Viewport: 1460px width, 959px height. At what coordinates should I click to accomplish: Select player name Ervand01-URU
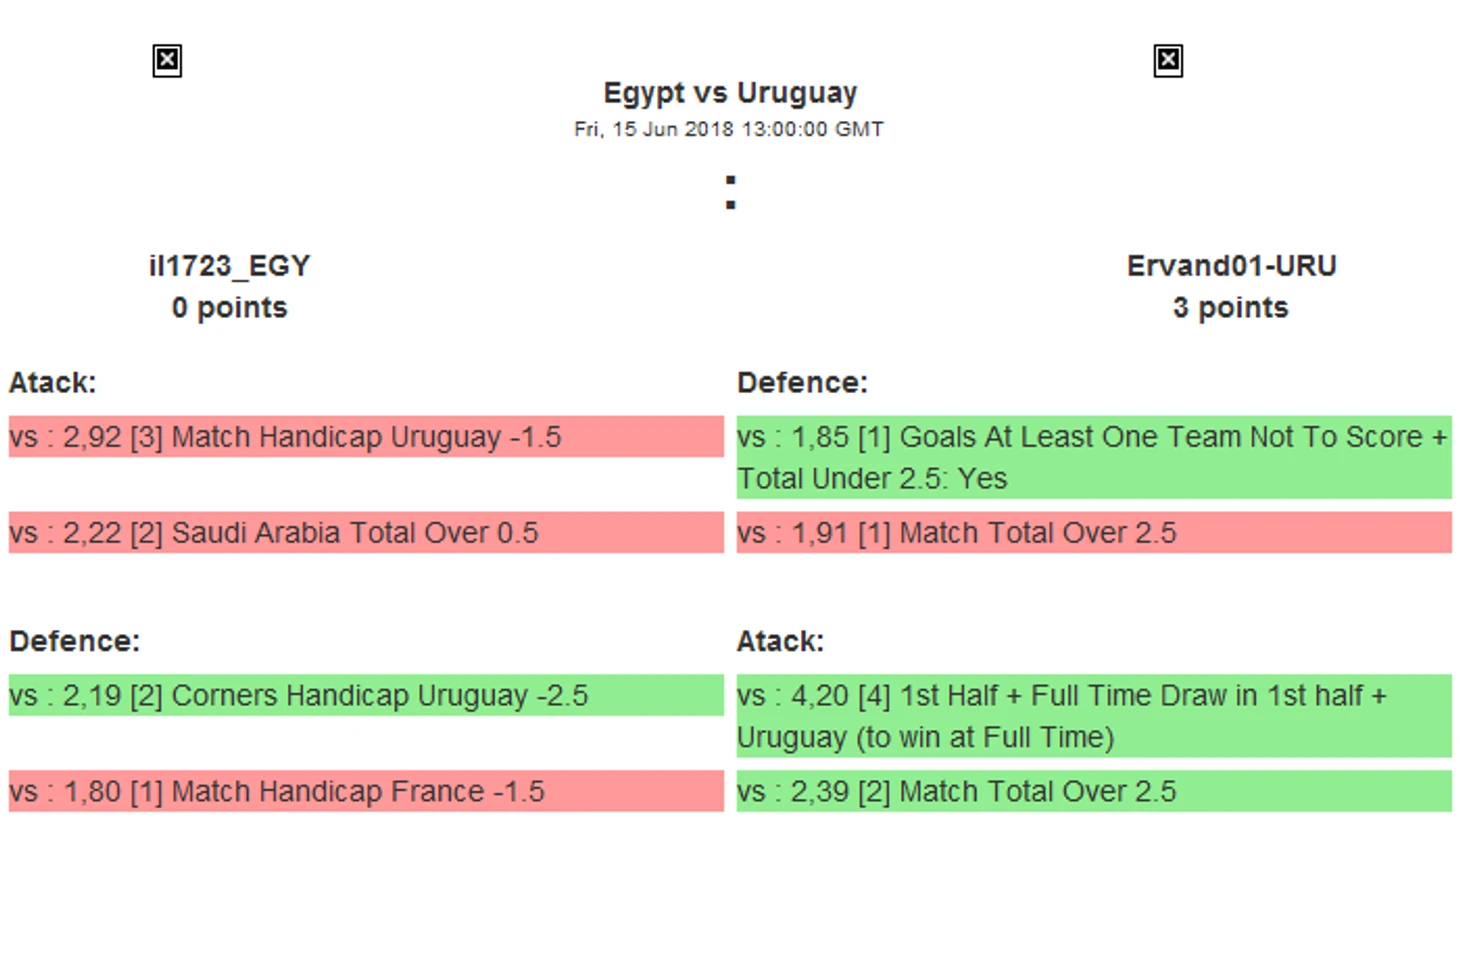[1231, 266]
